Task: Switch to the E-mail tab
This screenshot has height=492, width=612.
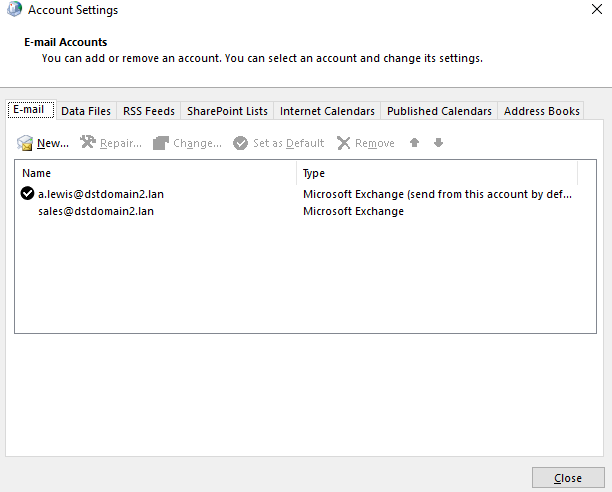Action: coord(31,110)
